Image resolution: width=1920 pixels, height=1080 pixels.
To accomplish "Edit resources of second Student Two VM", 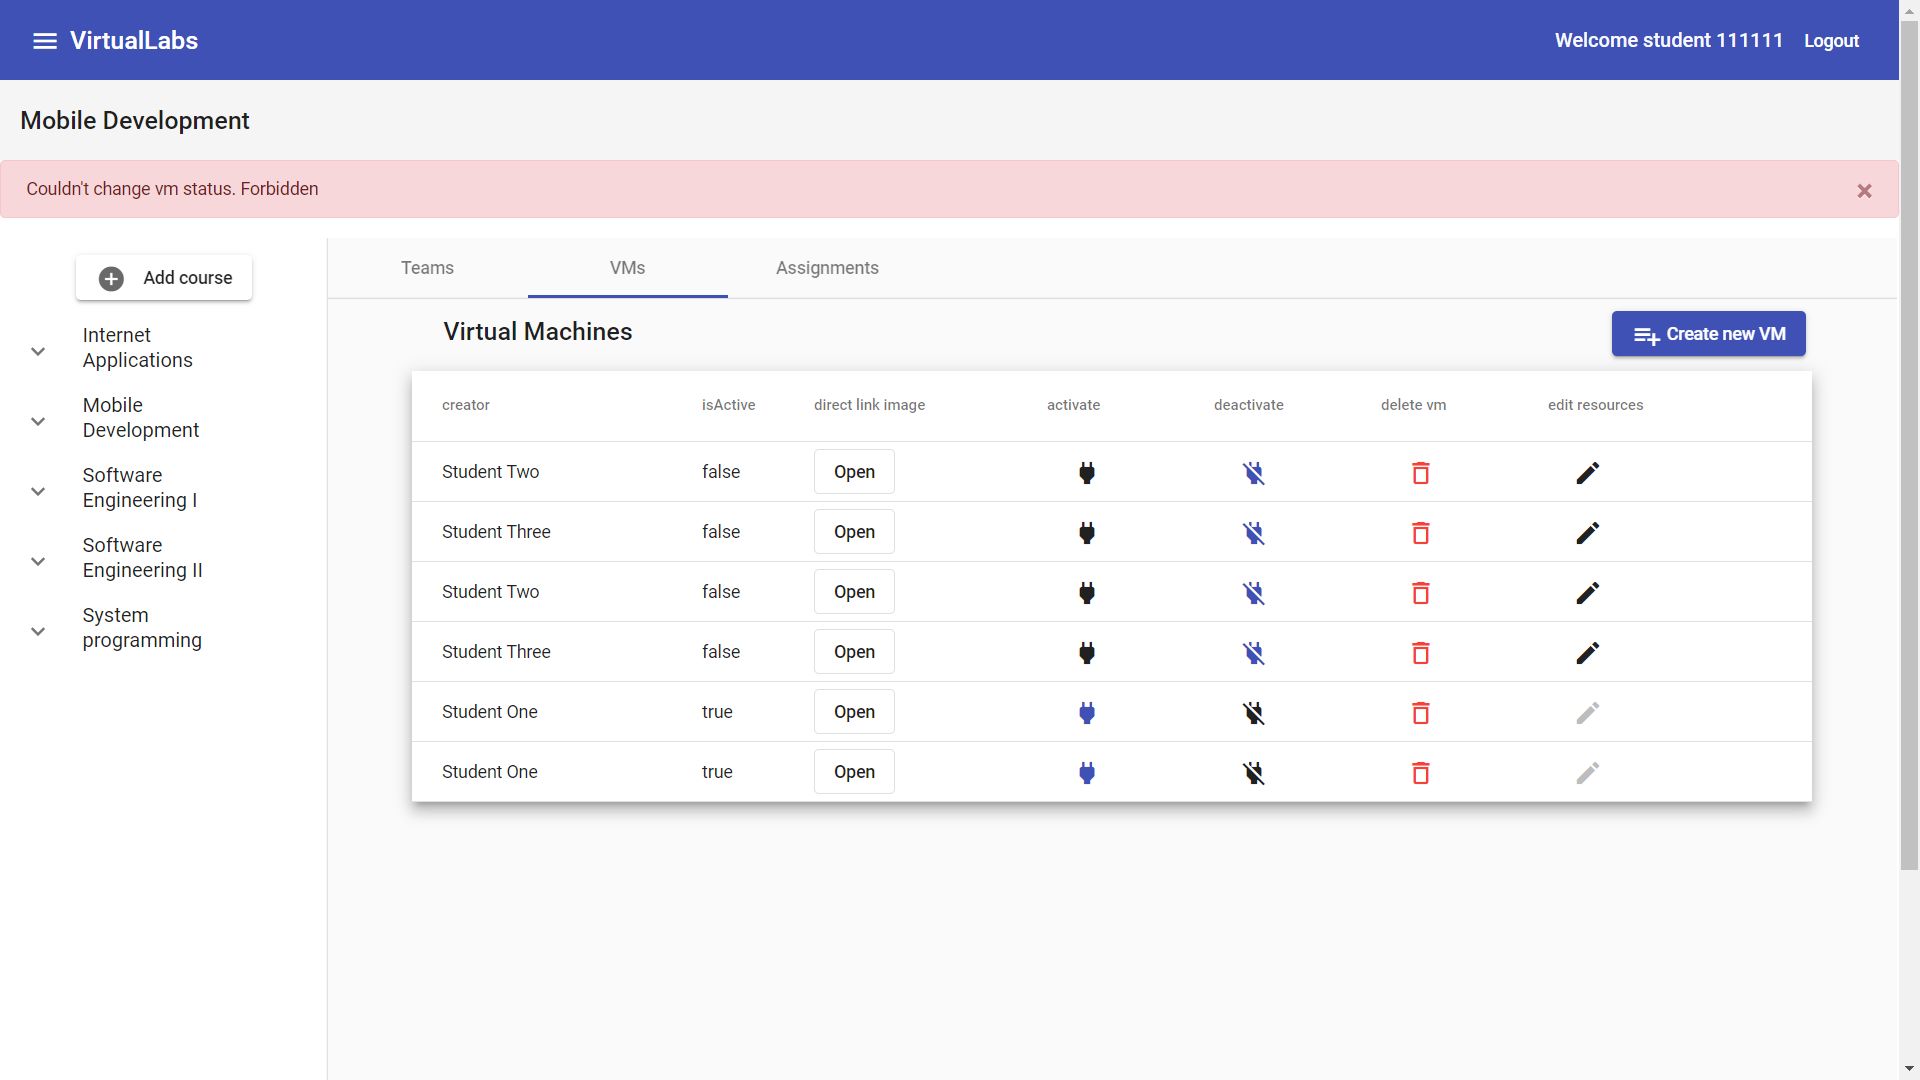I will 1587,593.
